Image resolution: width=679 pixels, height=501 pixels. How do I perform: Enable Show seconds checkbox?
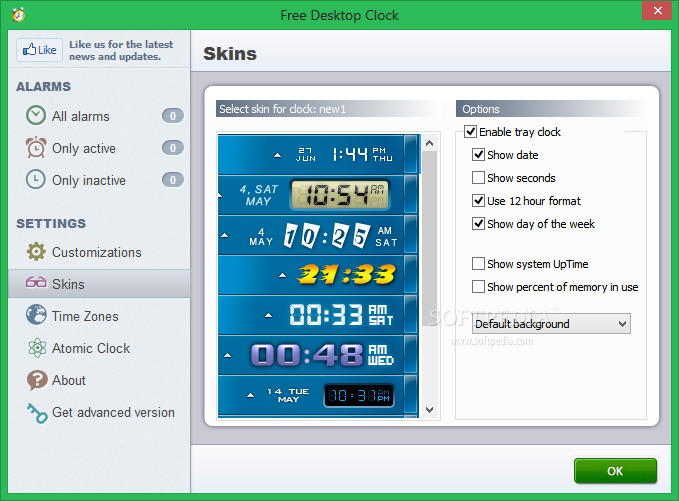(479, 178)
